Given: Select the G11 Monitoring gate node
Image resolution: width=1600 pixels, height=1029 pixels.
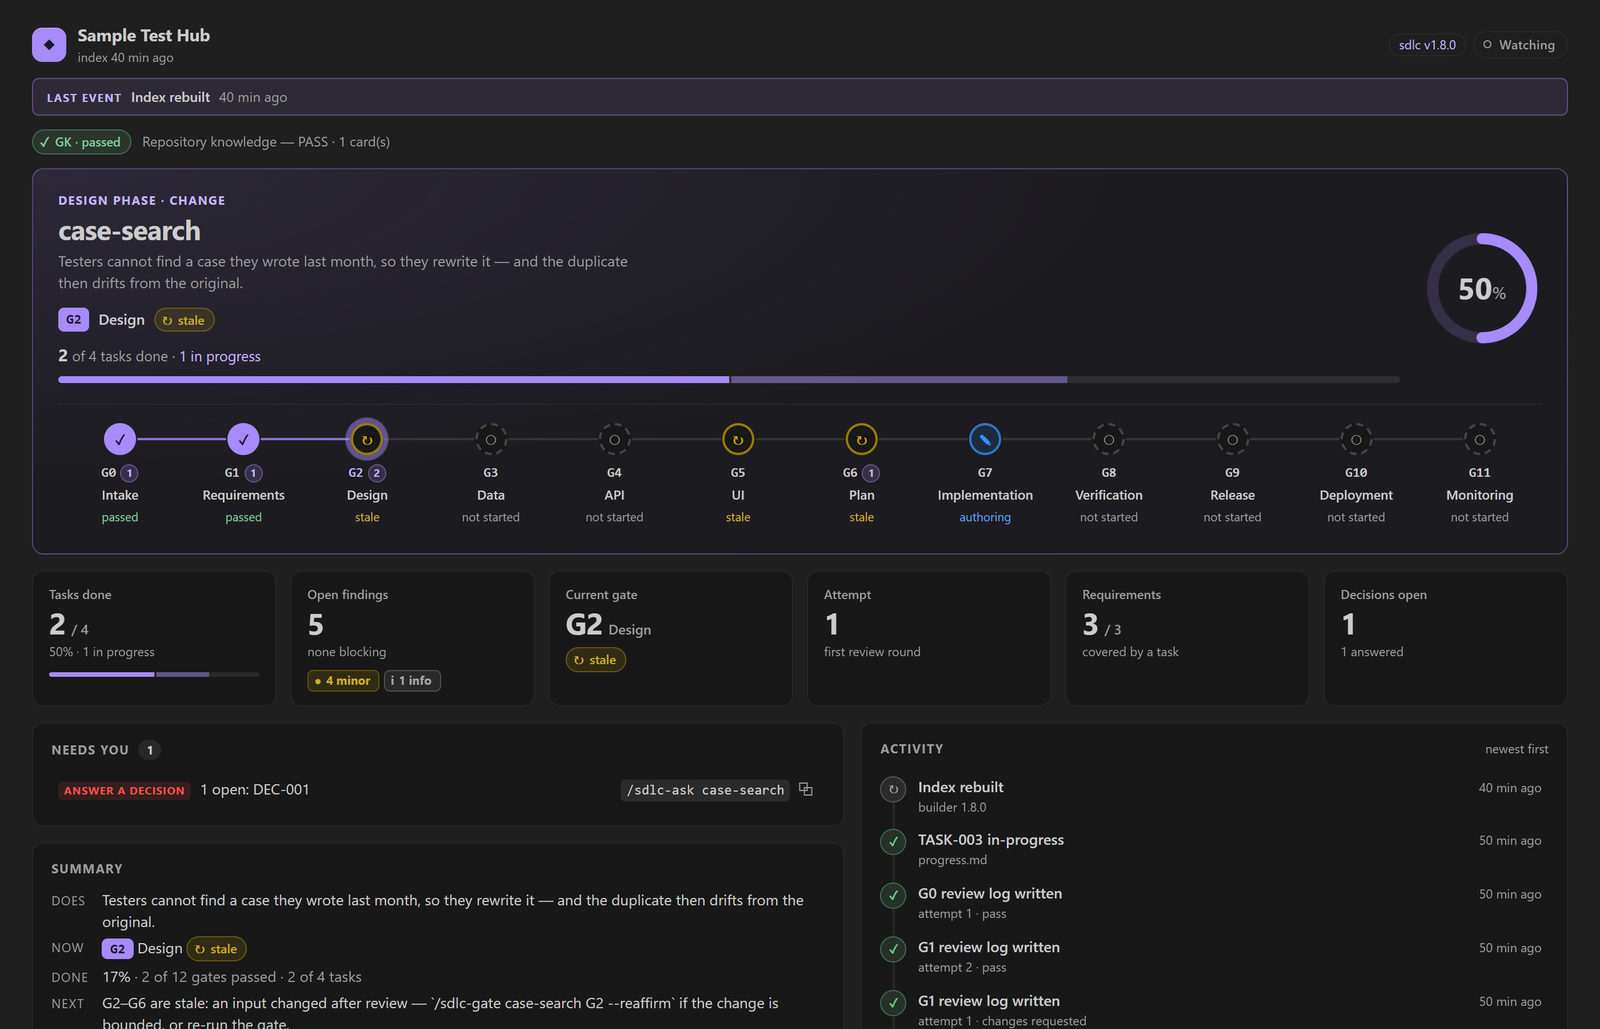Looking at the screenshot, I should pos(1480,439).
